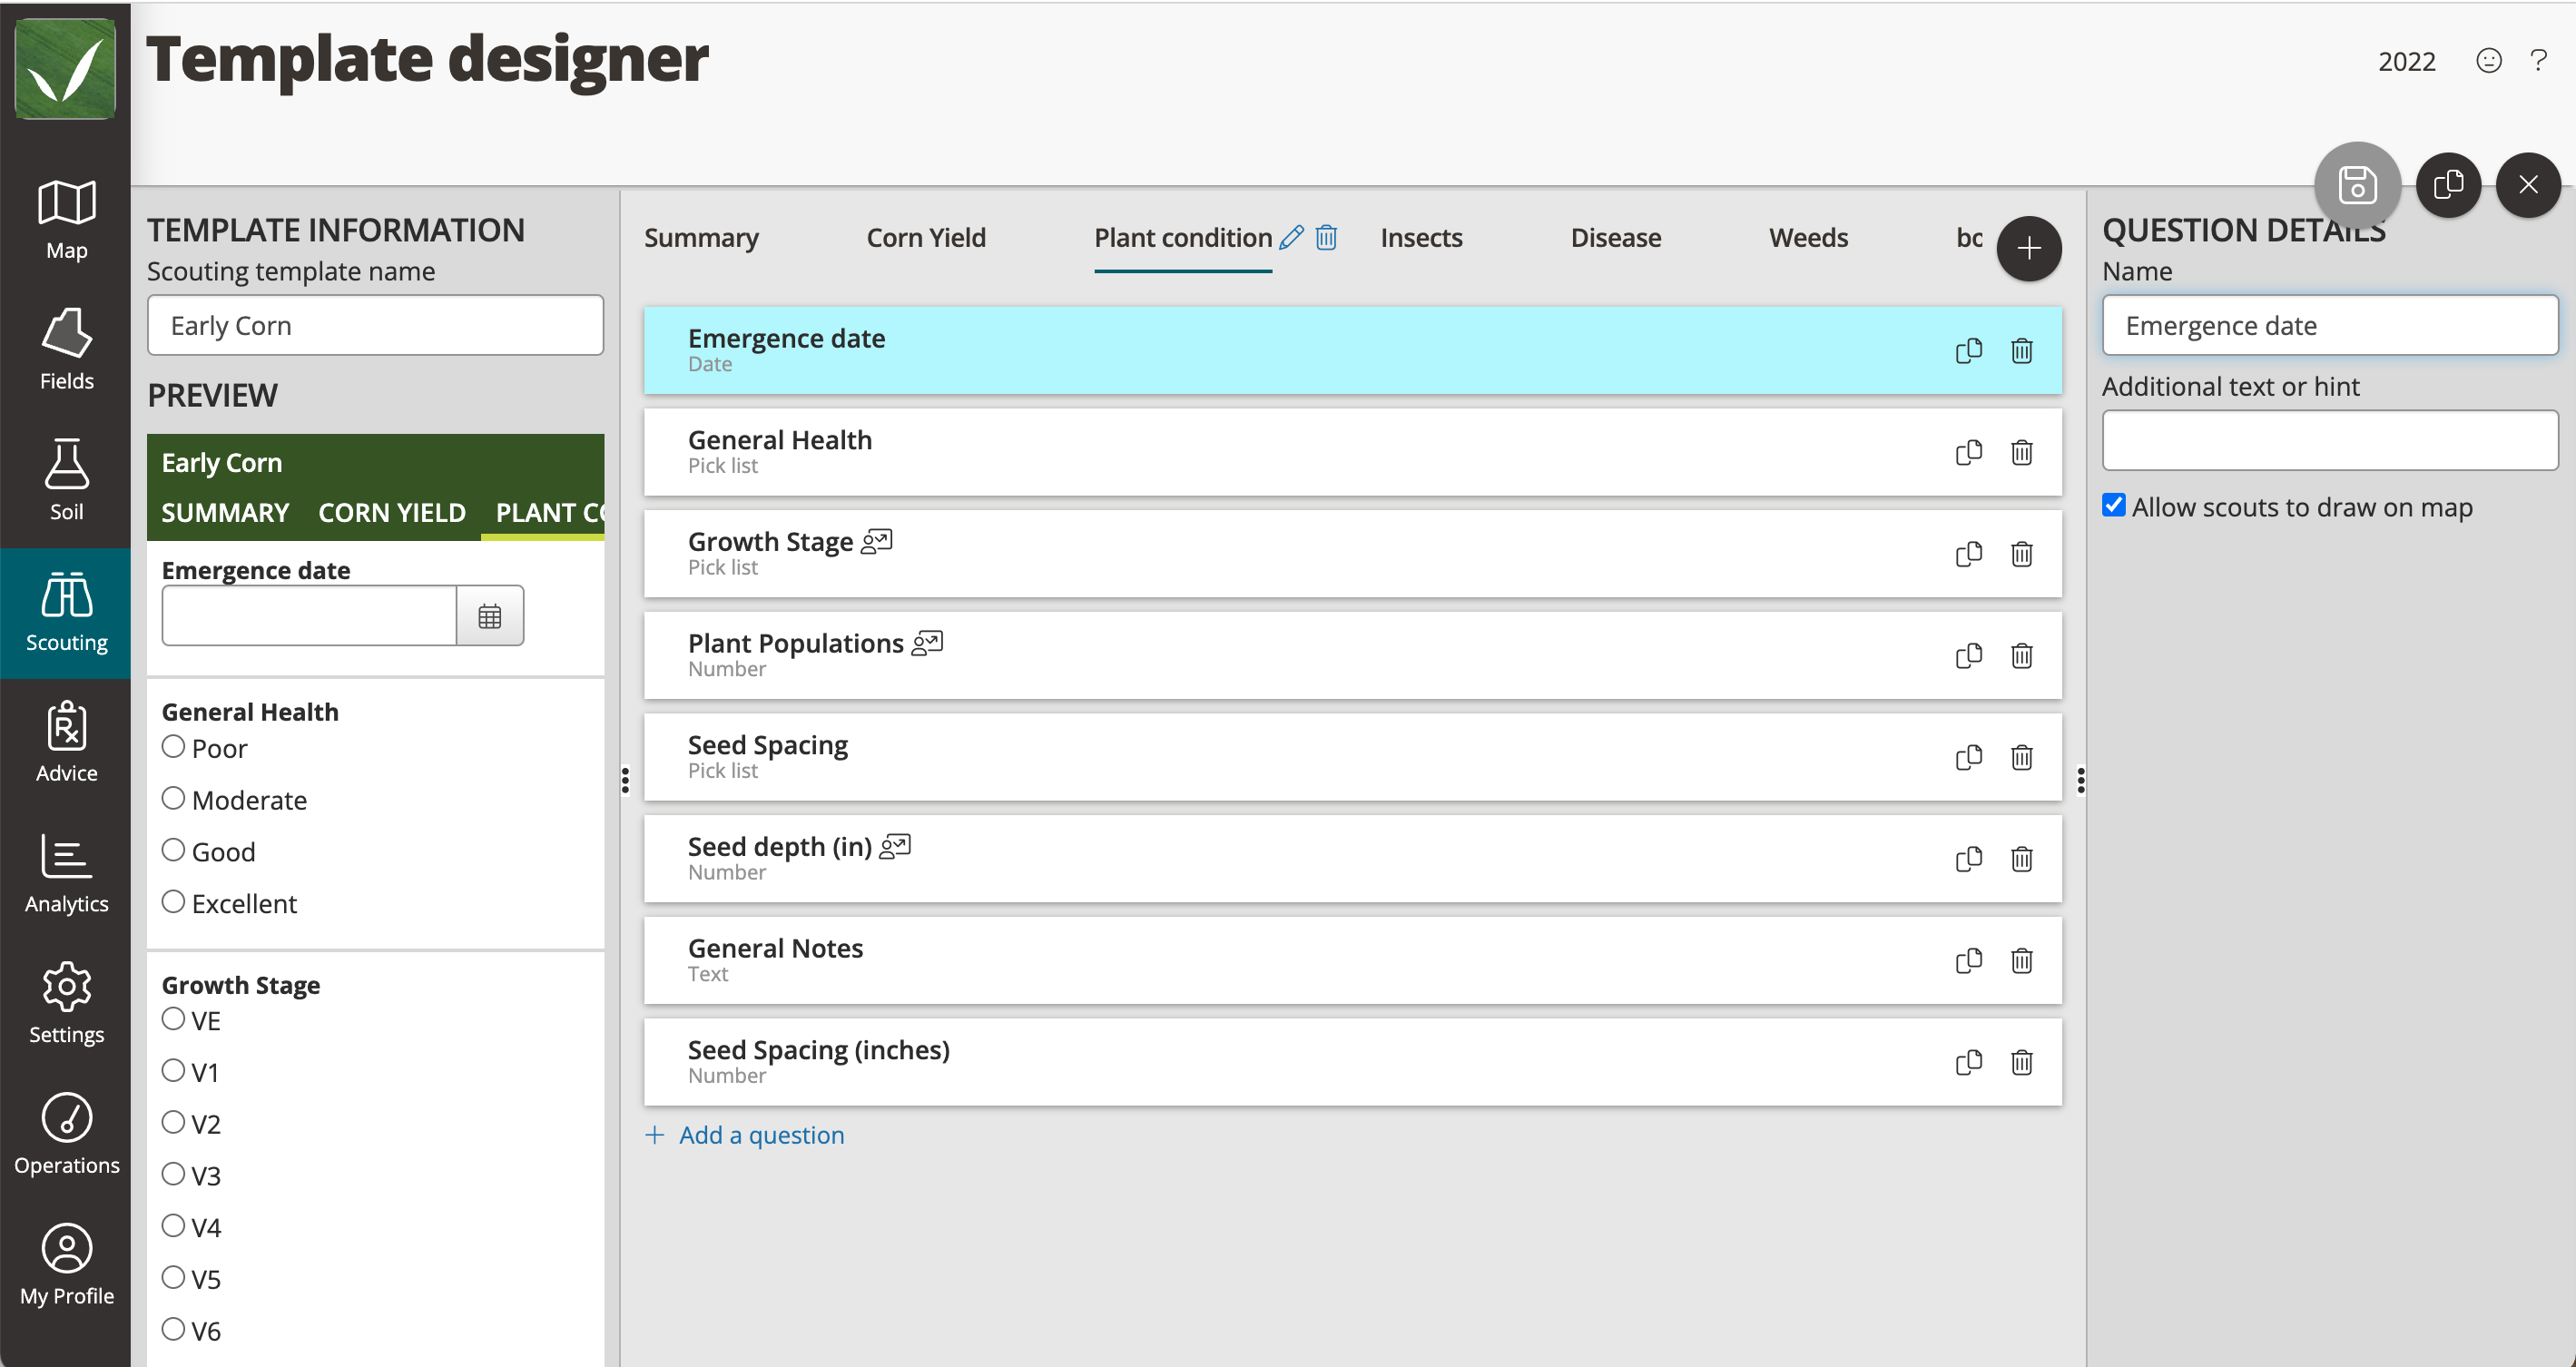Click the plus button to add a new section
This screenshot has height=1367, width=2576.
(x=2032, y=245)
